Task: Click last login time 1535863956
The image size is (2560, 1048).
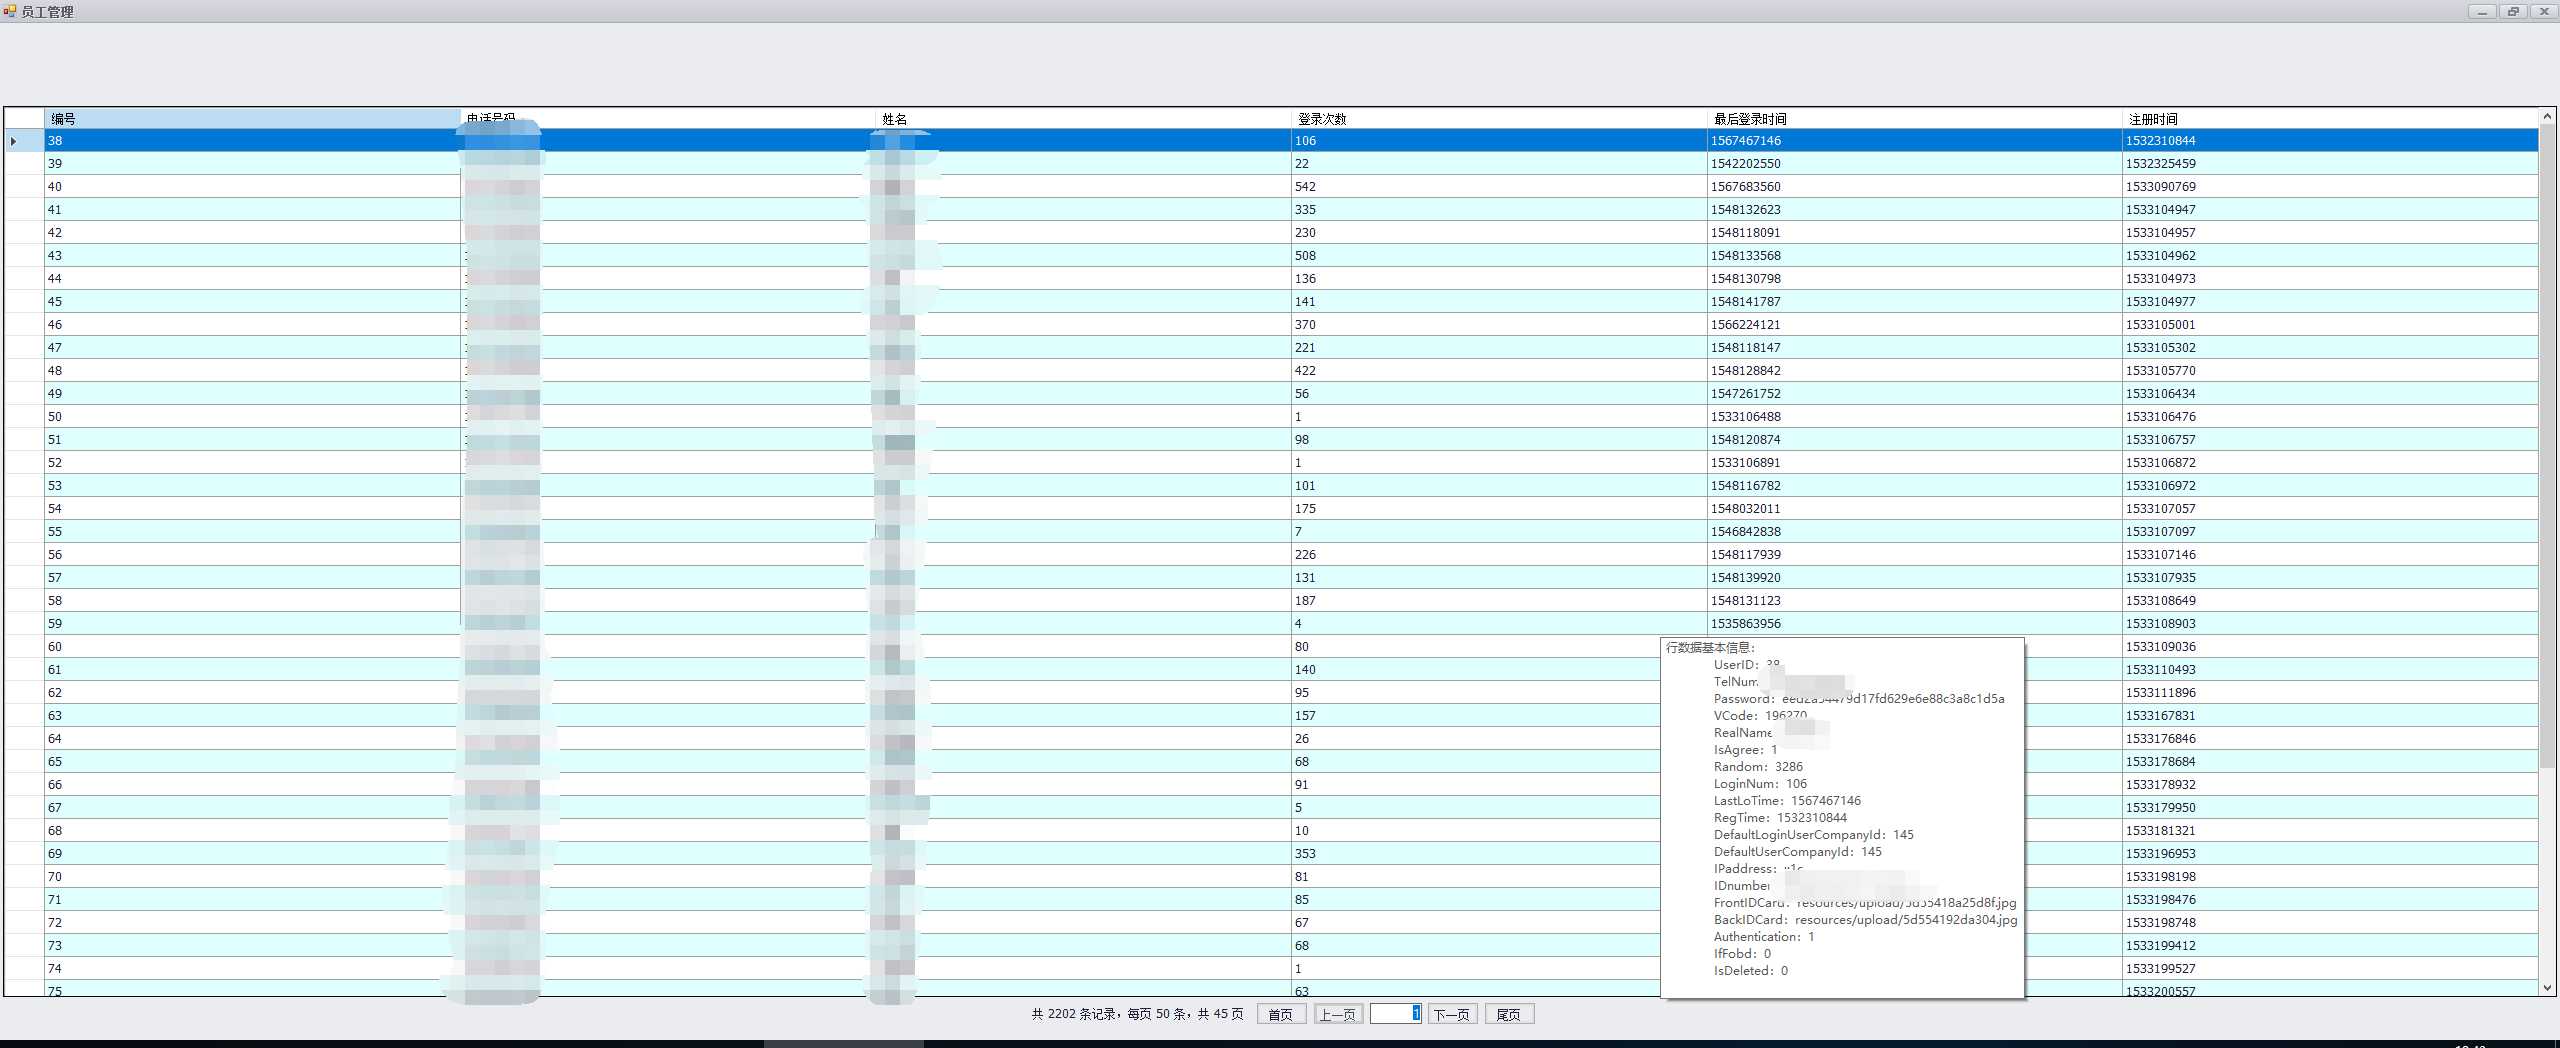Action: click(1914, 623)
